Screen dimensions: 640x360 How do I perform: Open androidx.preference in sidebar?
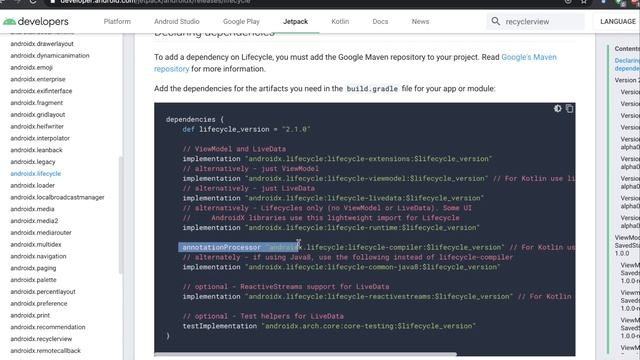[39, 304]
